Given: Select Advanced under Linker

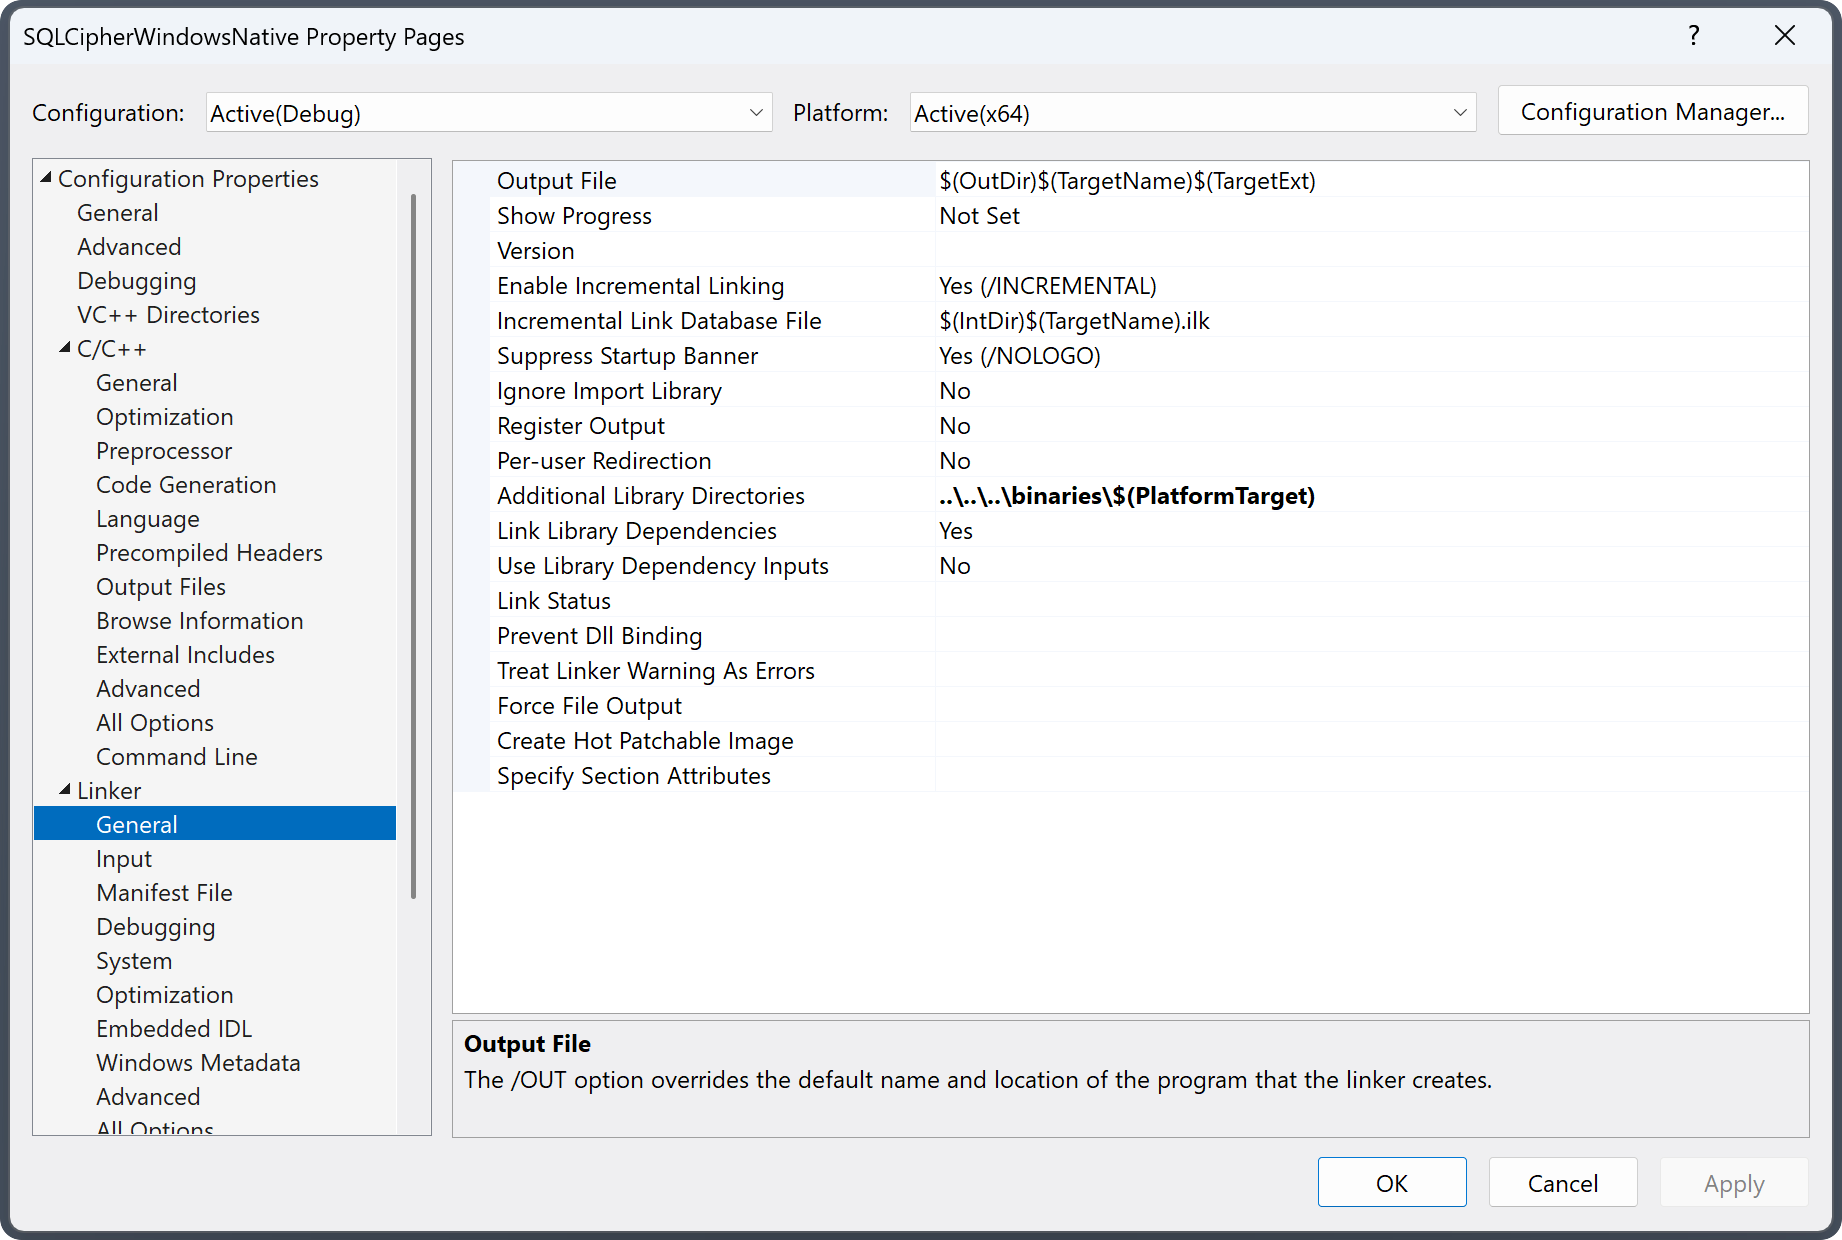Looking at the screenshot, I should click(x=148, y=1097).
